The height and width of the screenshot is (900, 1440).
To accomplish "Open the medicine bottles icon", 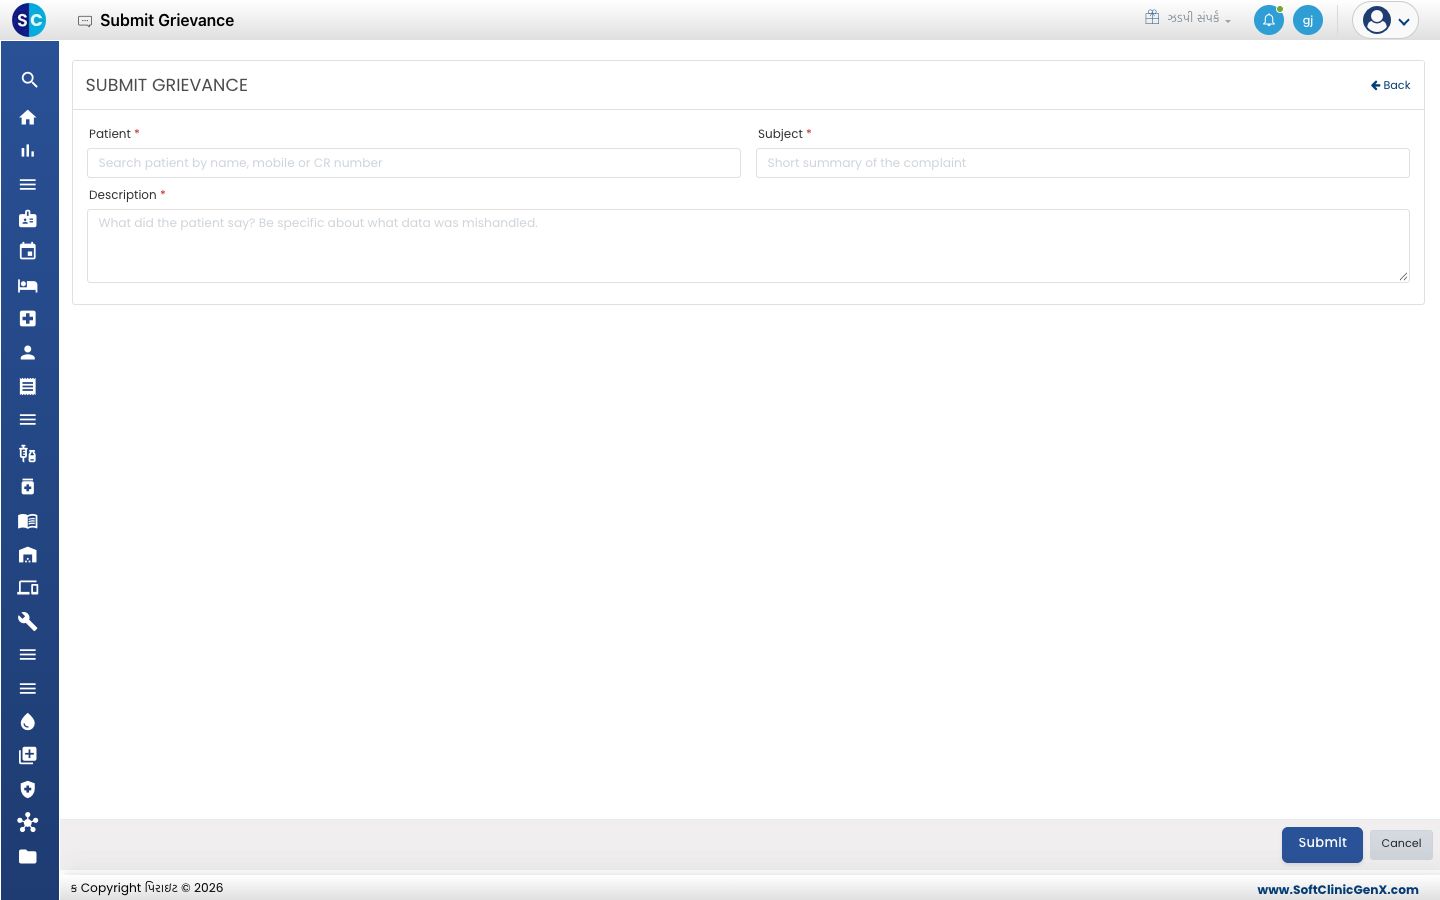I will [28, 453].
